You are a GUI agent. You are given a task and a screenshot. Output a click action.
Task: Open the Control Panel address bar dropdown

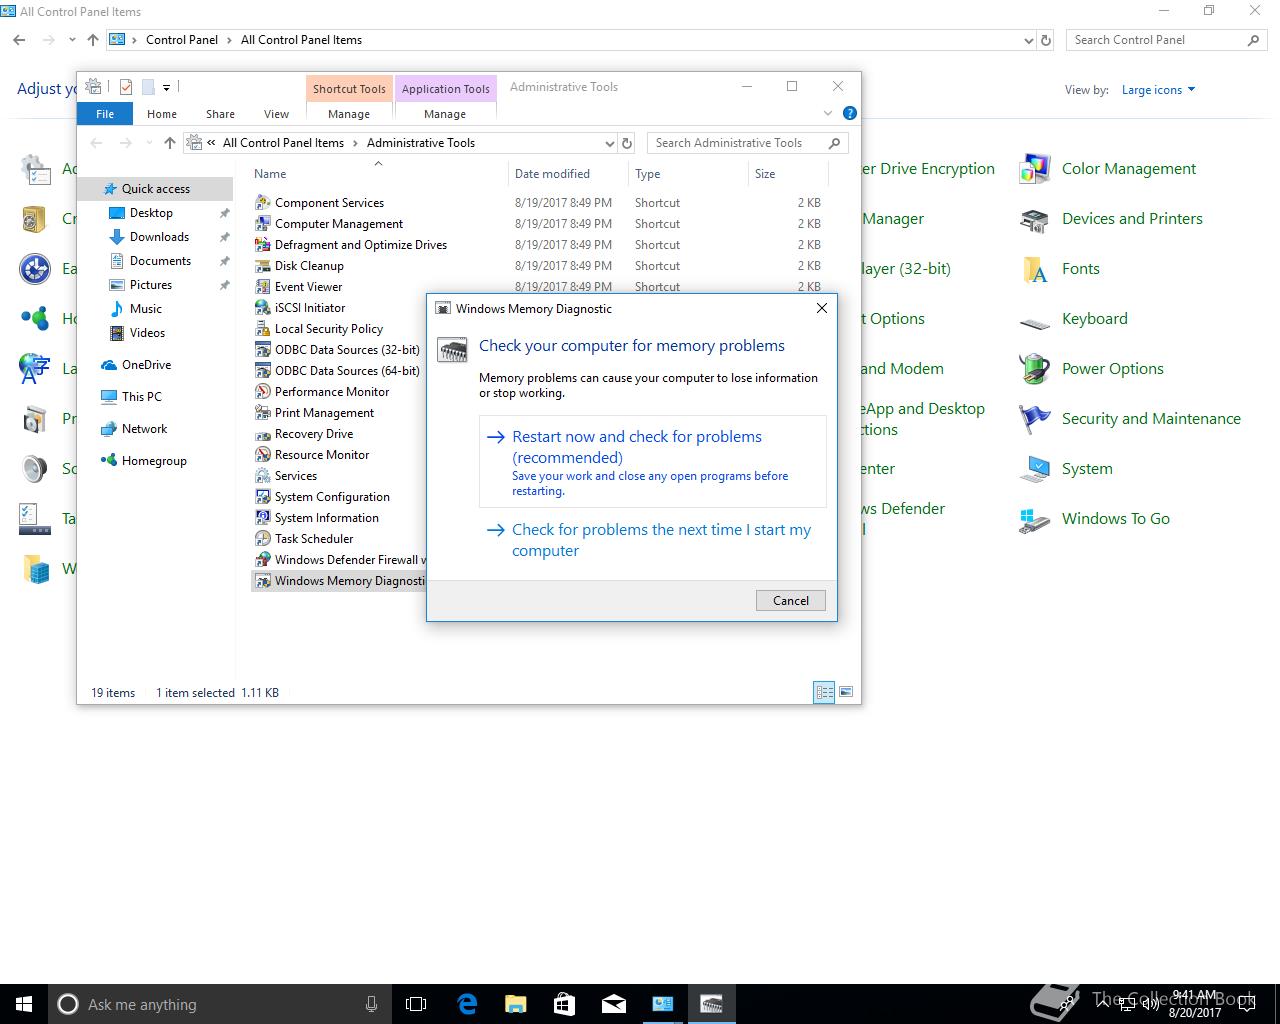(1029, 40)
